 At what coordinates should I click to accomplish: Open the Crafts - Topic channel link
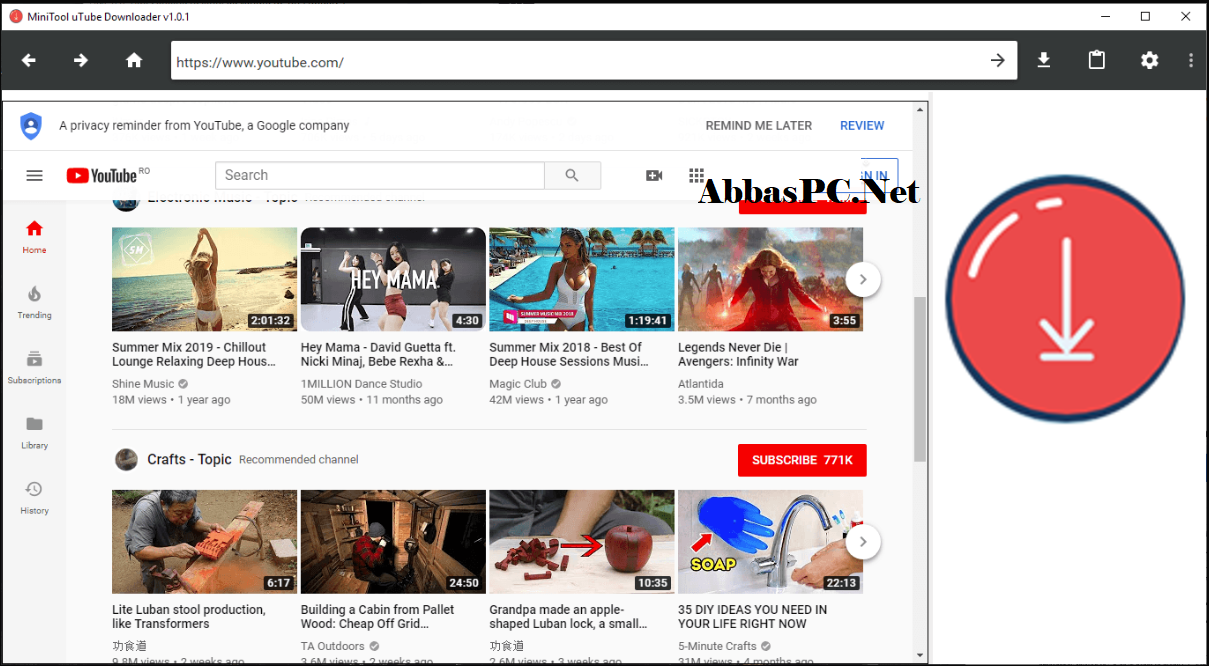click(x=189, y=459)
